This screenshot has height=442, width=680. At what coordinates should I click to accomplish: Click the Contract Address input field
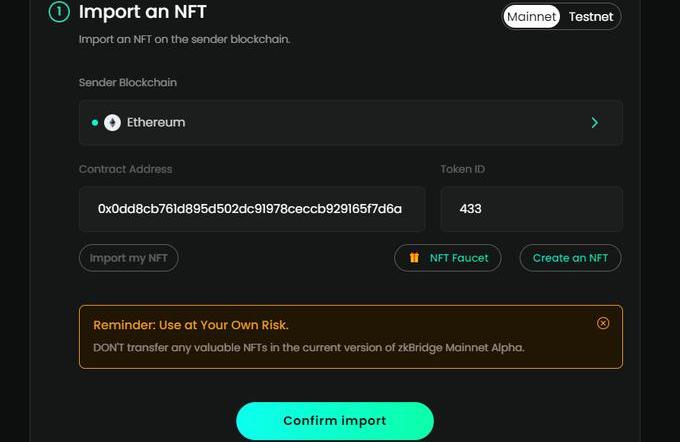tap(251, 209)
